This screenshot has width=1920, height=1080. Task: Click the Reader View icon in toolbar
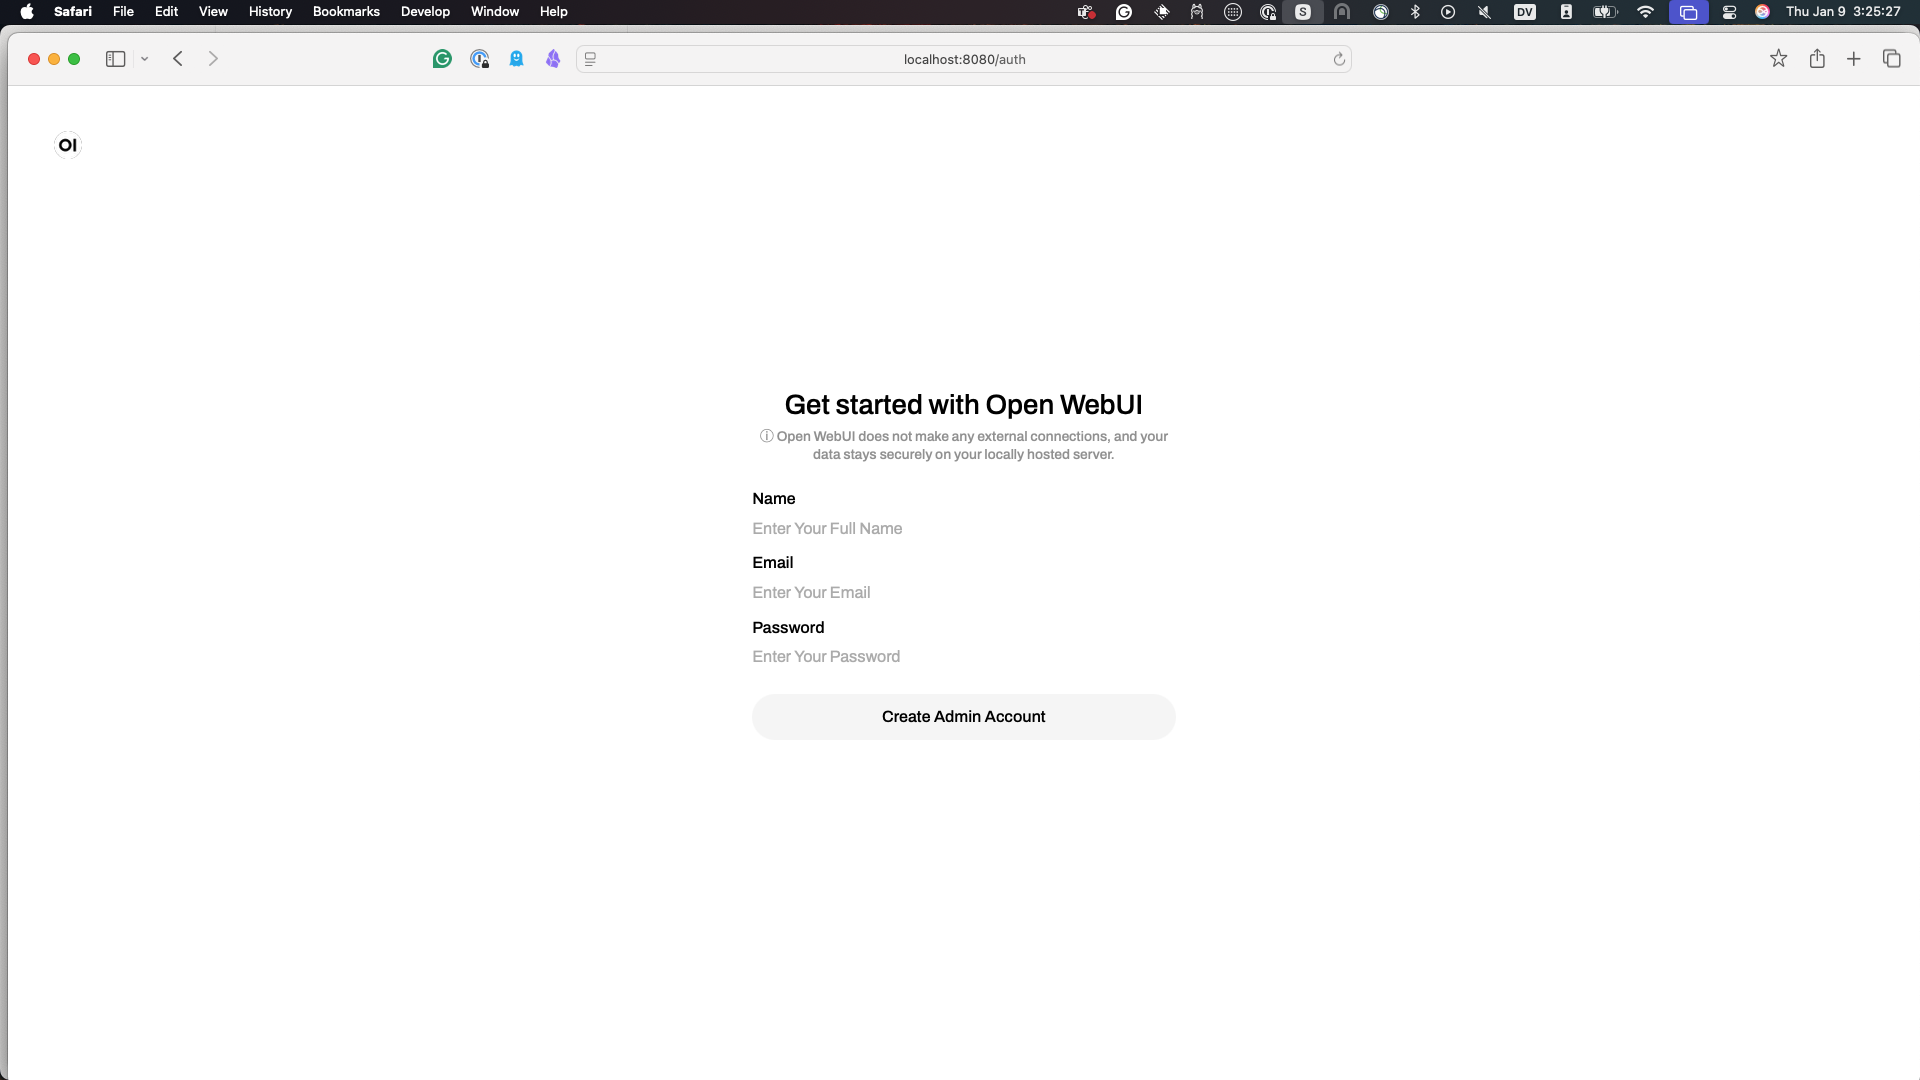(x=591, y=58)
